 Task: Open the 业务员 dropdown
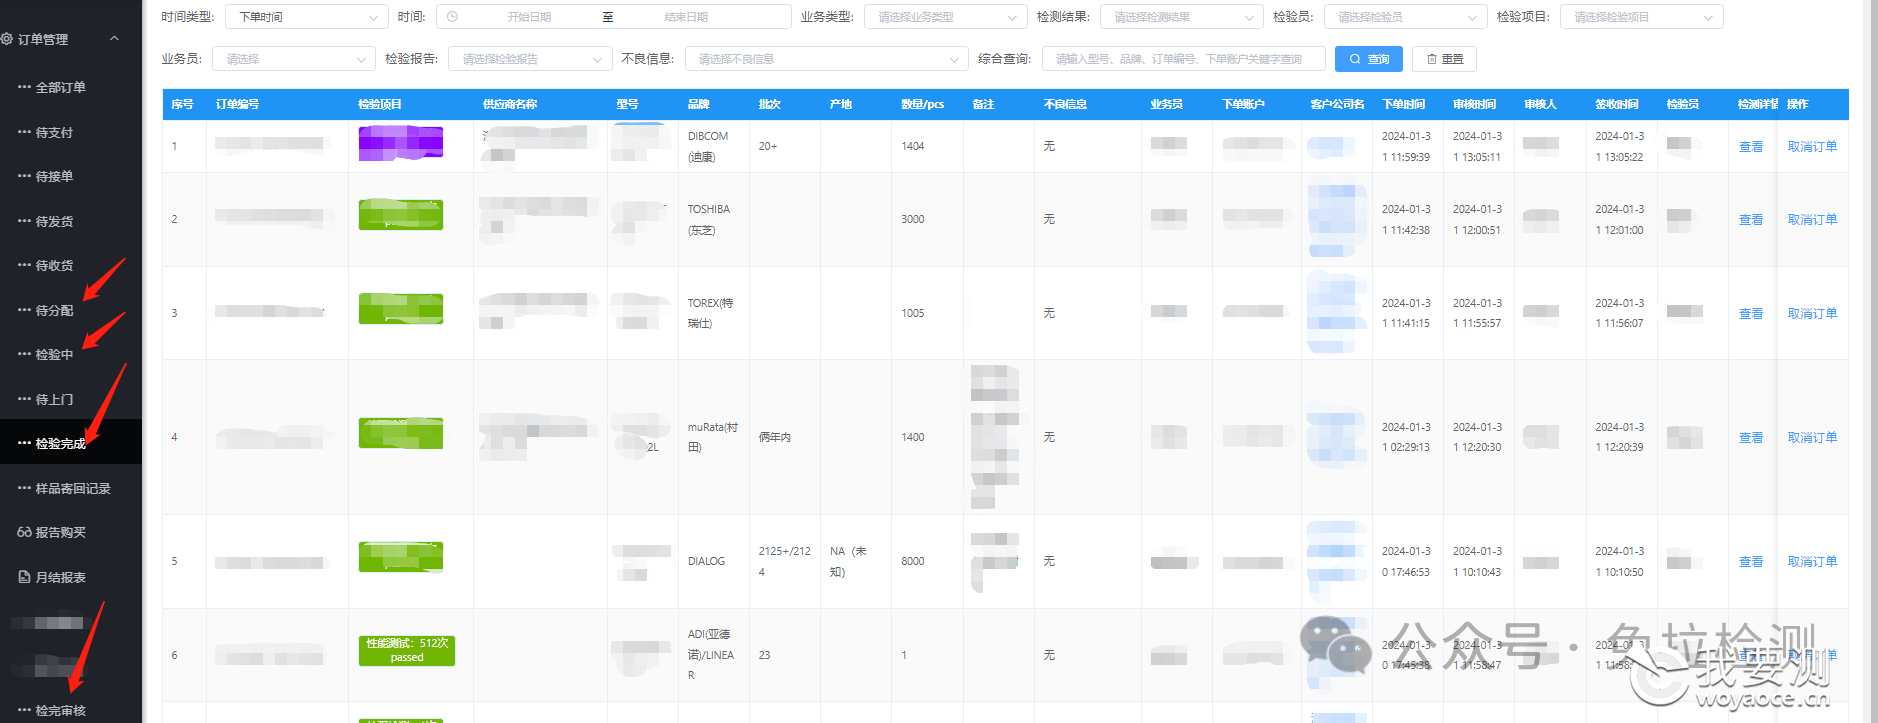(x=293, y=59)
